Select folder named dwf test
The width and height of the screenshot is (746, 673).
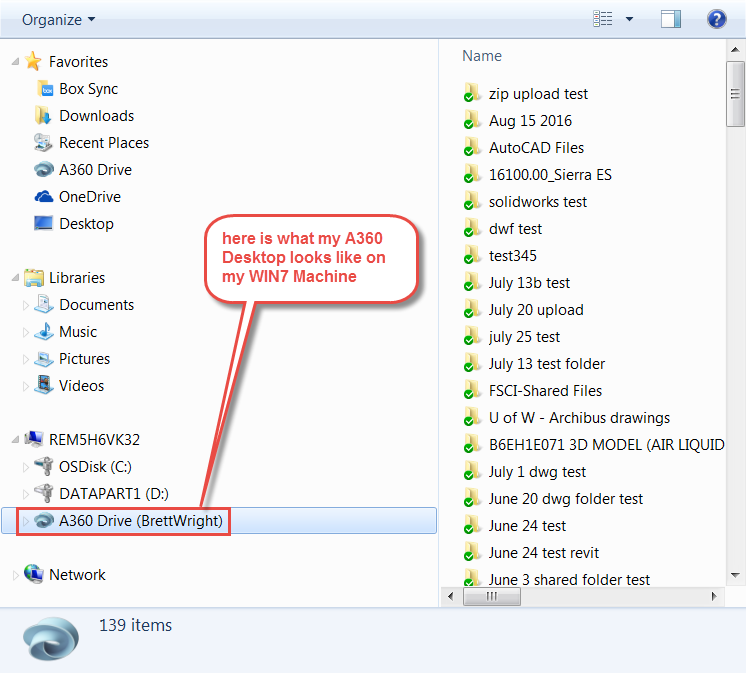pos(503,229)
